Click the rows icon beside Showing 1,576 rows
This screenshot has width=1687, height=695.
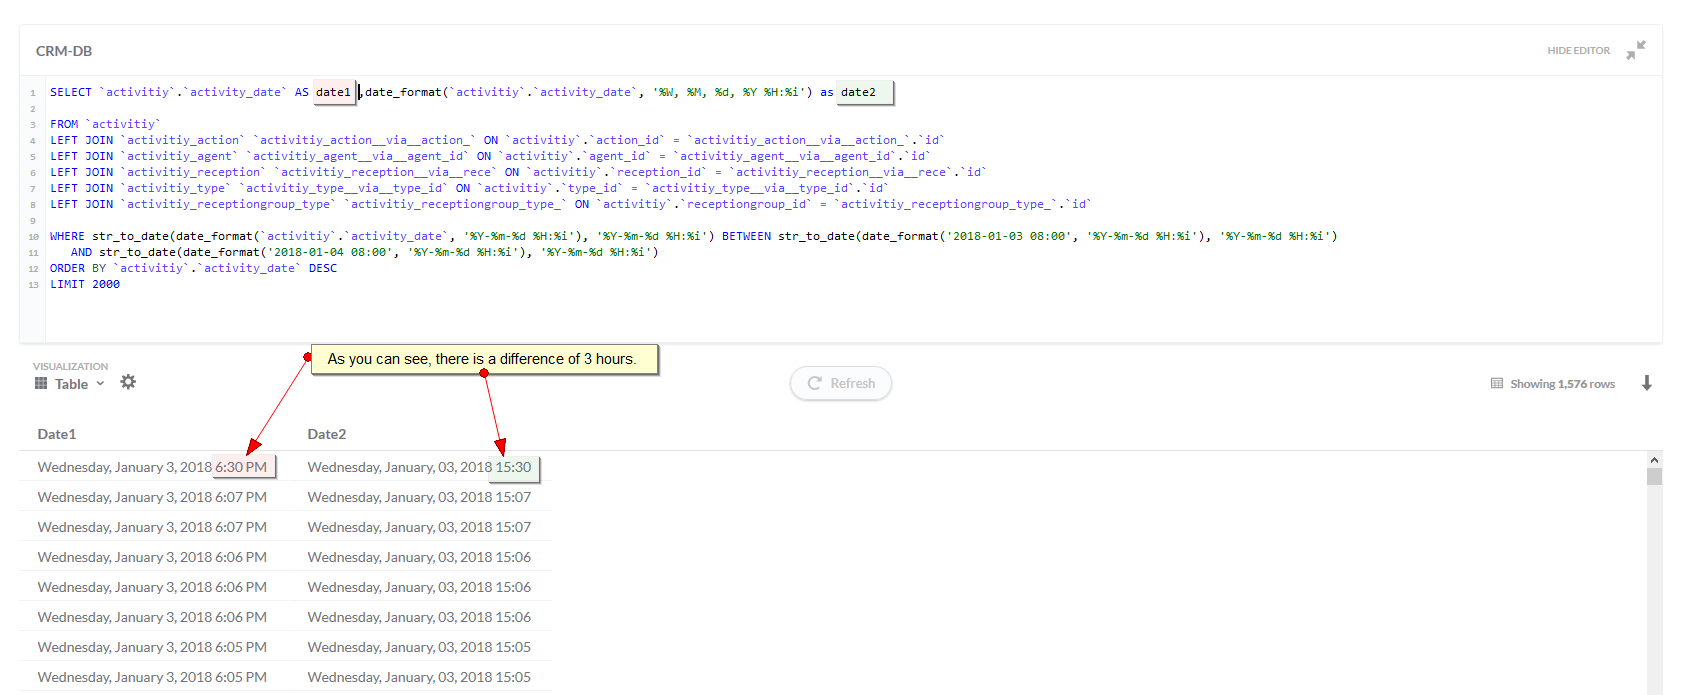[1497, 383]
